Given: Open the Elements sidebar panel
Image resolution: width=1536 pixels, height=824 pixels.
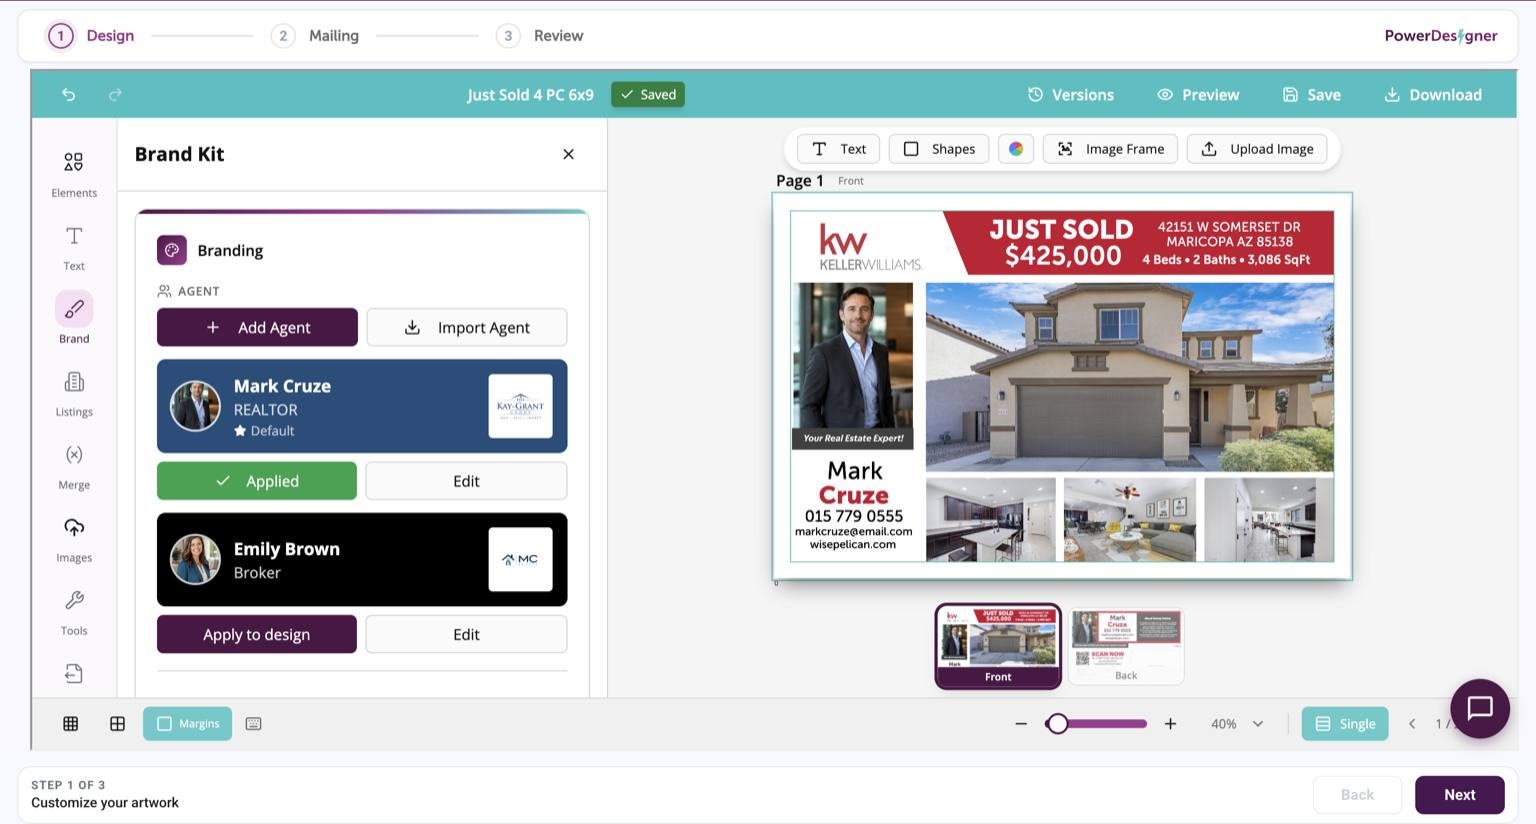Looking at the screenshot, I should [x=74, y=174].
